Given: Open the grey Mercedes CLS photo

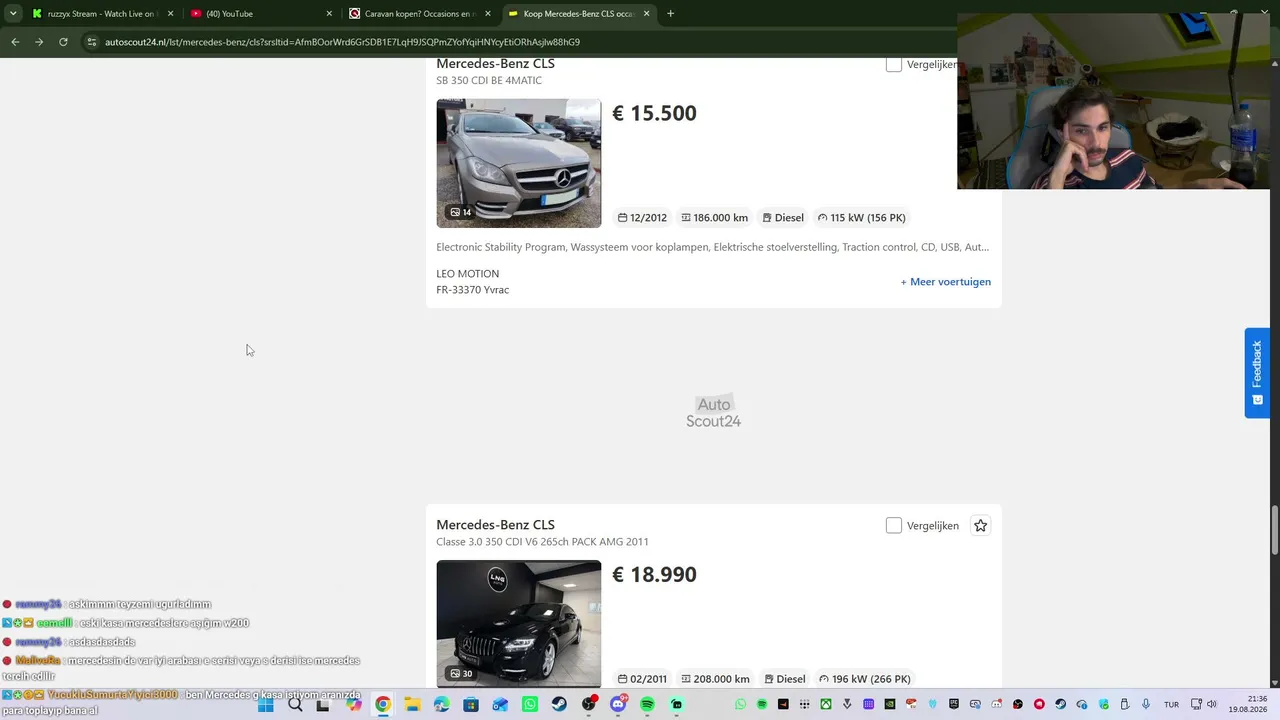Looking at the screenshot, I should pos(518,163).
